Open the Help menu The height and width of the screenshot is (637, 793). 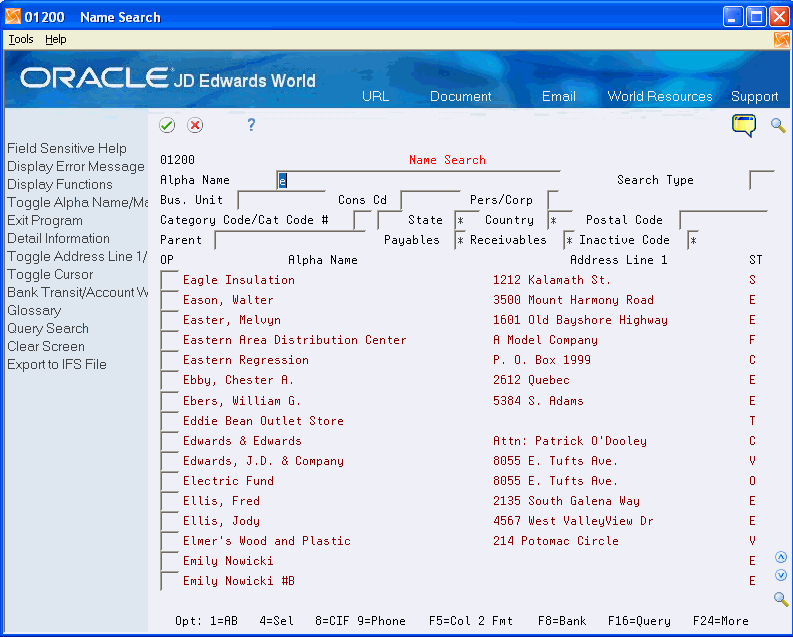tap(56, 39)
